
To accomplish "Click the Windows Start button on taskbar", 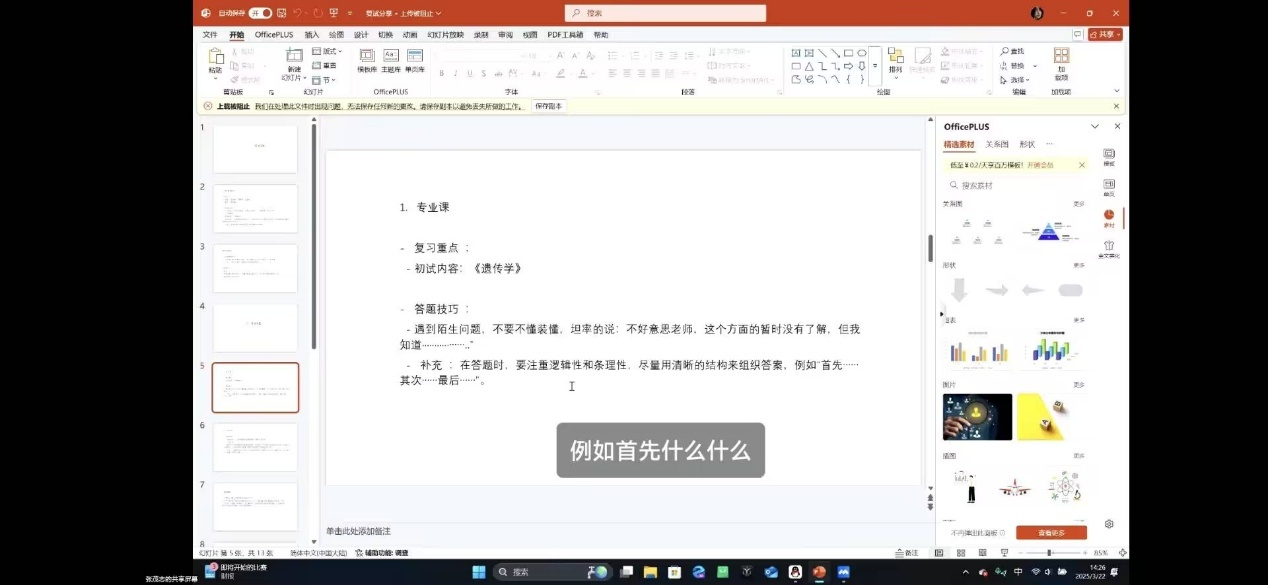I will [479, 572].
